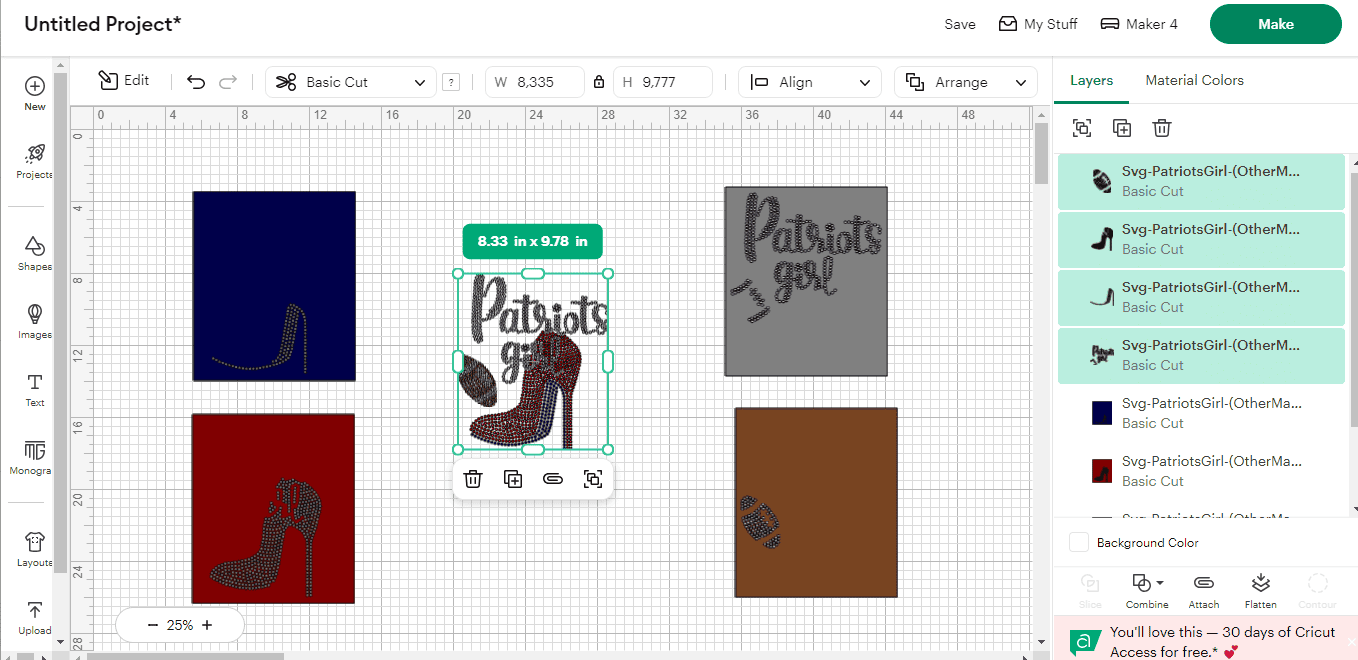This screenshot has height=660, width=1358.
Task: Click the trash icon below selected design
Action: tap(473, 479)
